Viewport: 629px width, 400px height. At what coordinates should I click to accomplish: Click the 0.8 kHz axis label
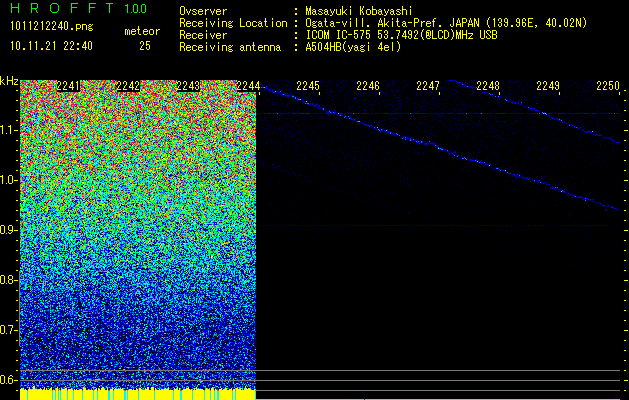tap(9, 280)
